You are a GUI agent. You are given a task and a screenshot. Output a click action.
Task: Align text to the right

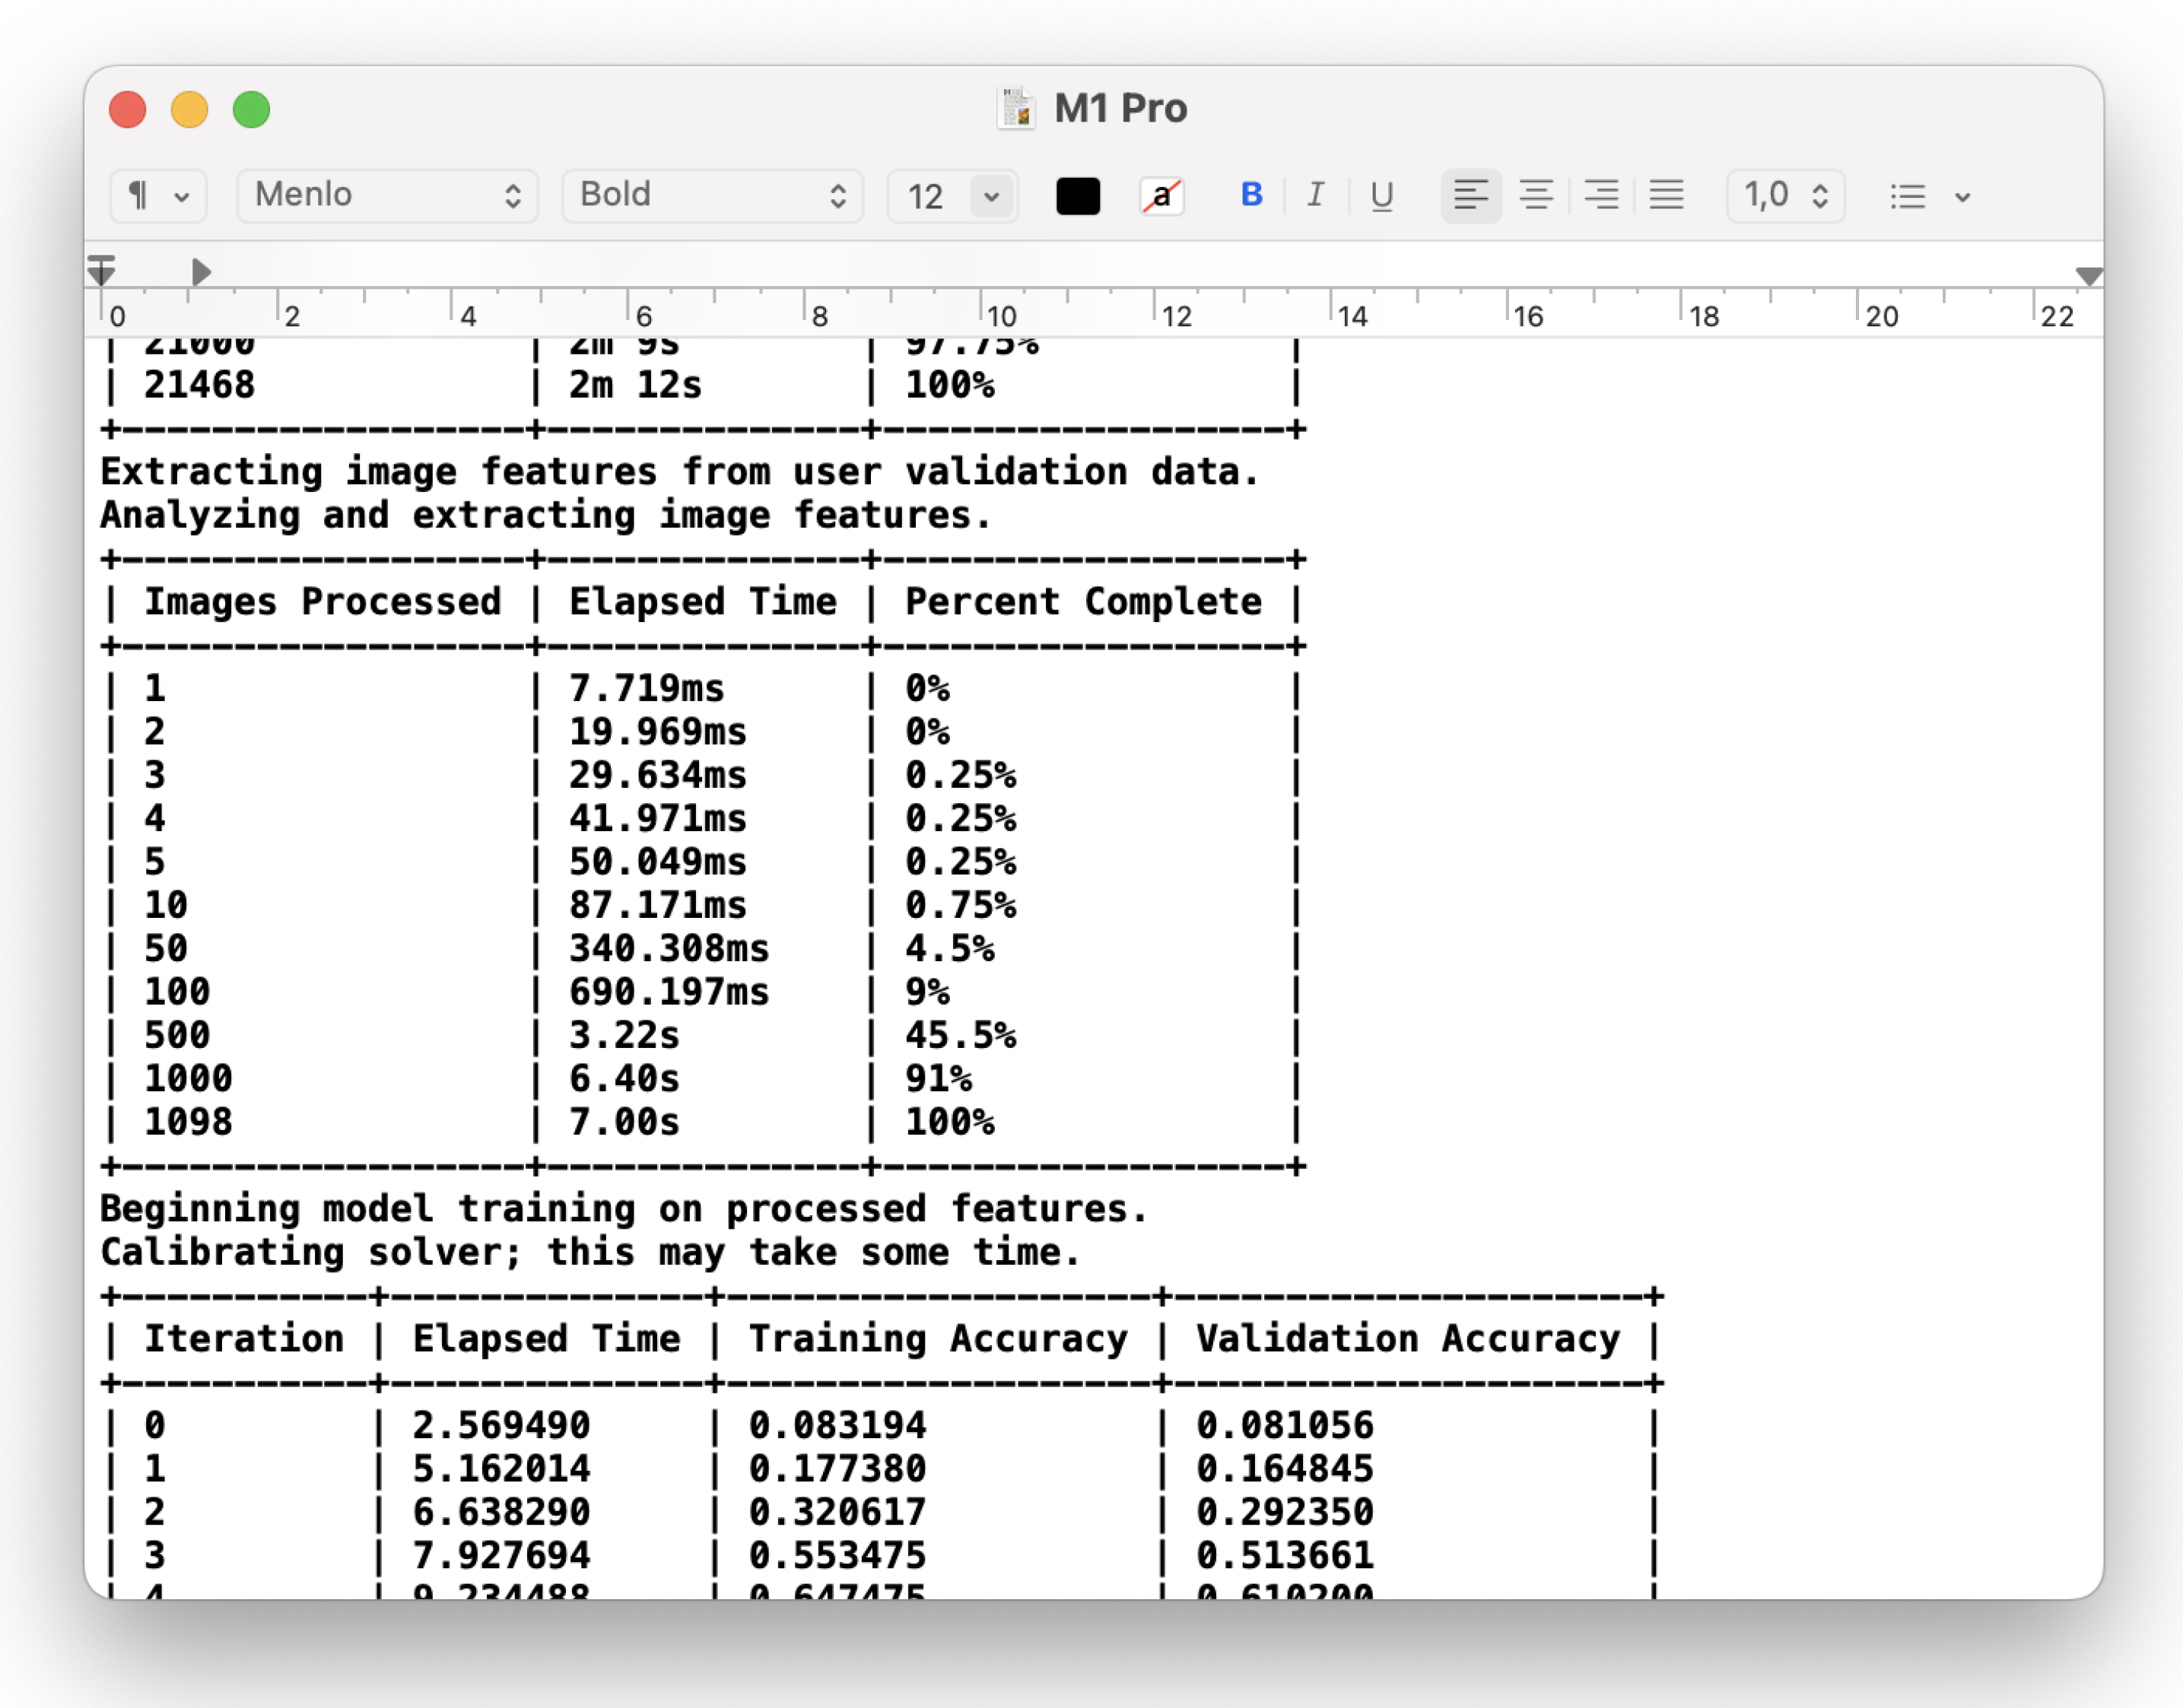pyautogui.click(x=1601, y=195)
